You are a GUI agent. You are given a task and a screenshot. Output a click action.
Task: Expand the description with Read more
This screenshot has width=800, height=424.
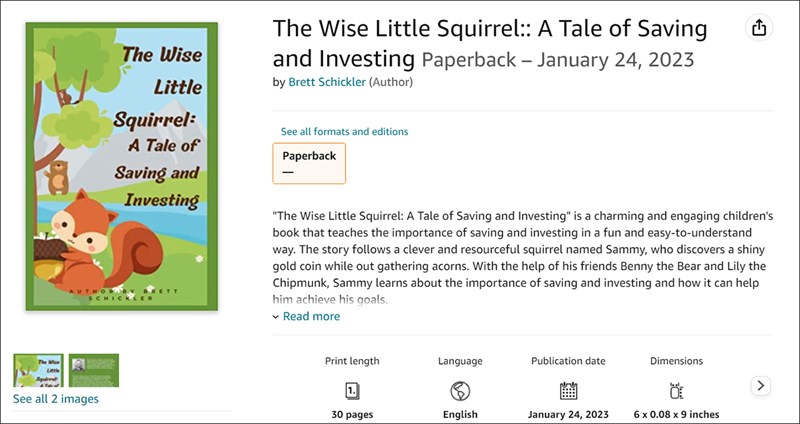coord(311,316)
